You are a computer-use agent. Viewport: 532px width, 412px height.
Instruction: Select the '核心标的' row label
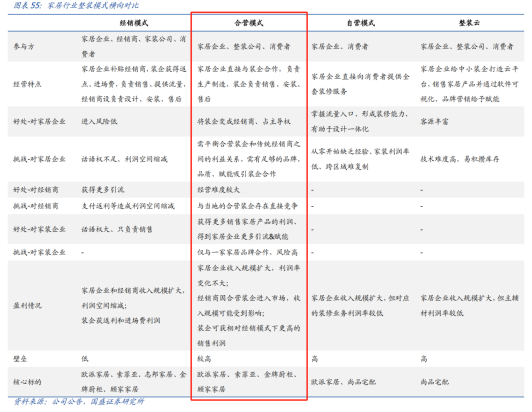[27, 382]
